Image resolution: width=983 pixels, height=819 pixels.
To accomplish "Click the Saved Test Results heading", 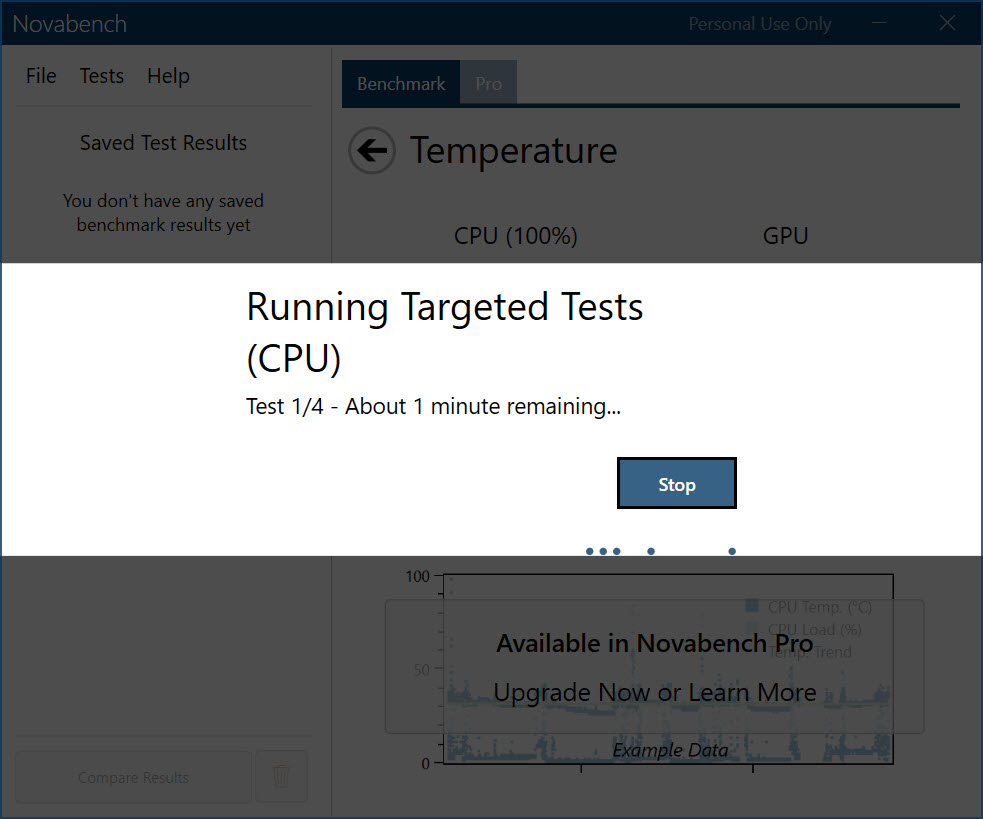I will (x=163, y=143).
